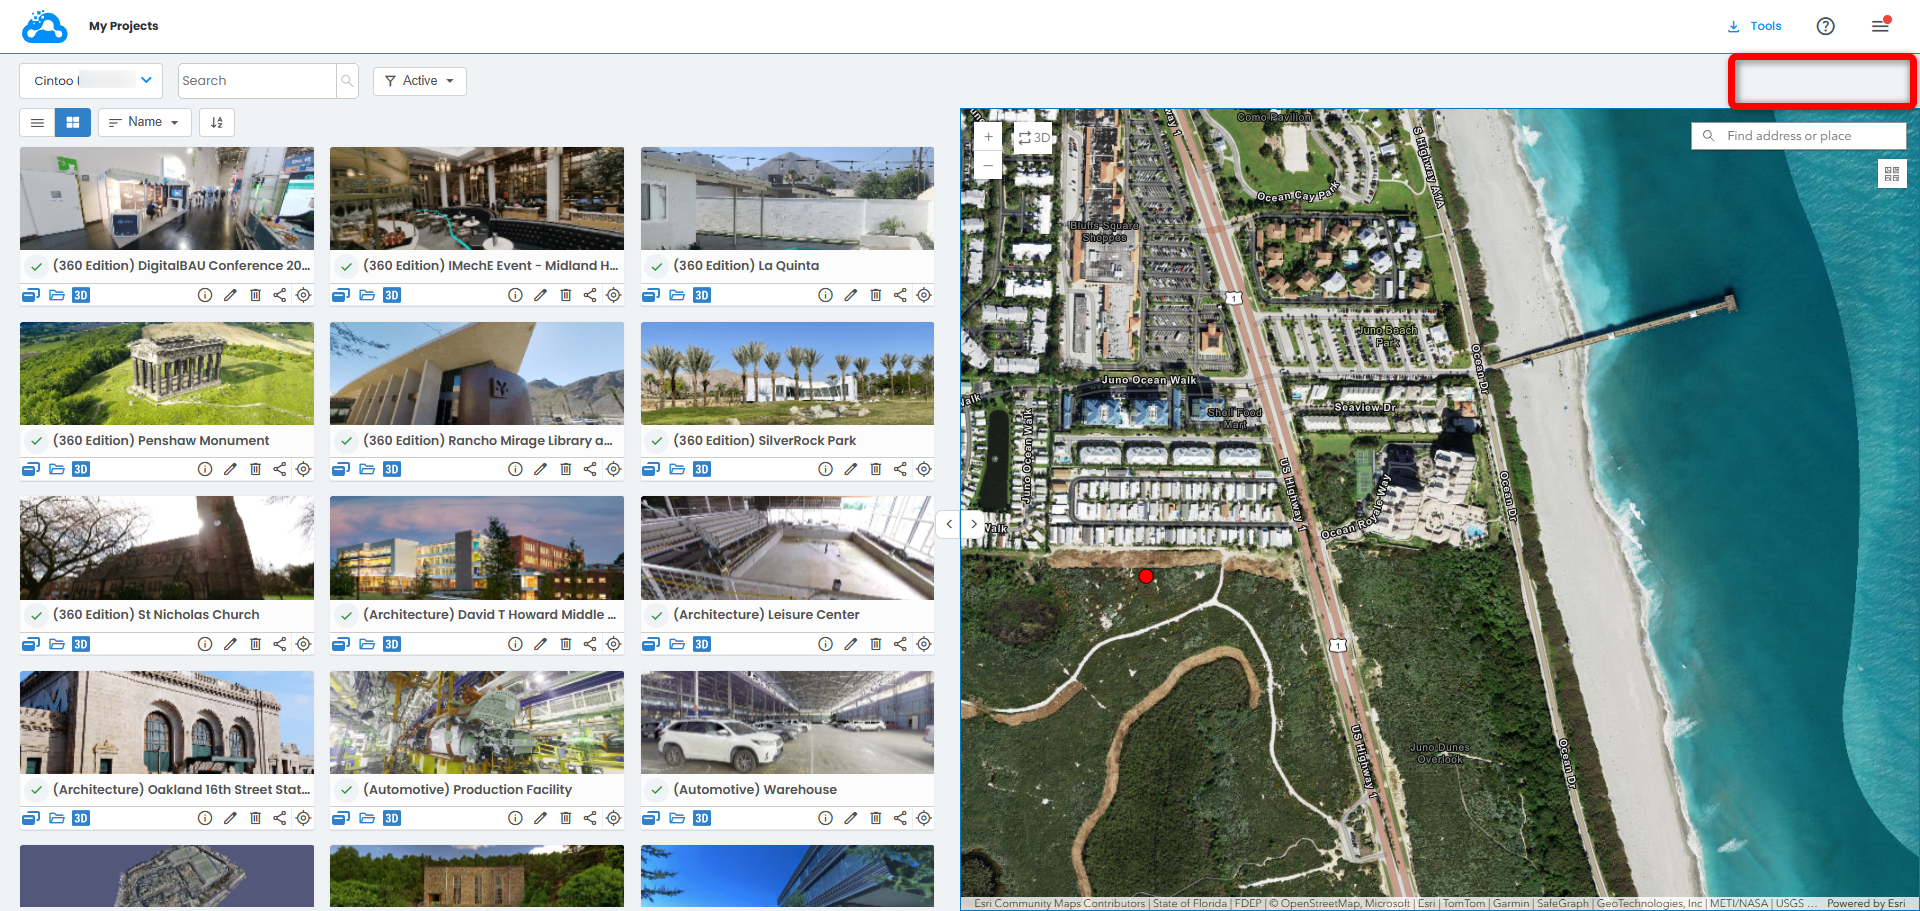Focus the project Search field
This screenshot has height=911, width=1920.
[x=257, y=81]
